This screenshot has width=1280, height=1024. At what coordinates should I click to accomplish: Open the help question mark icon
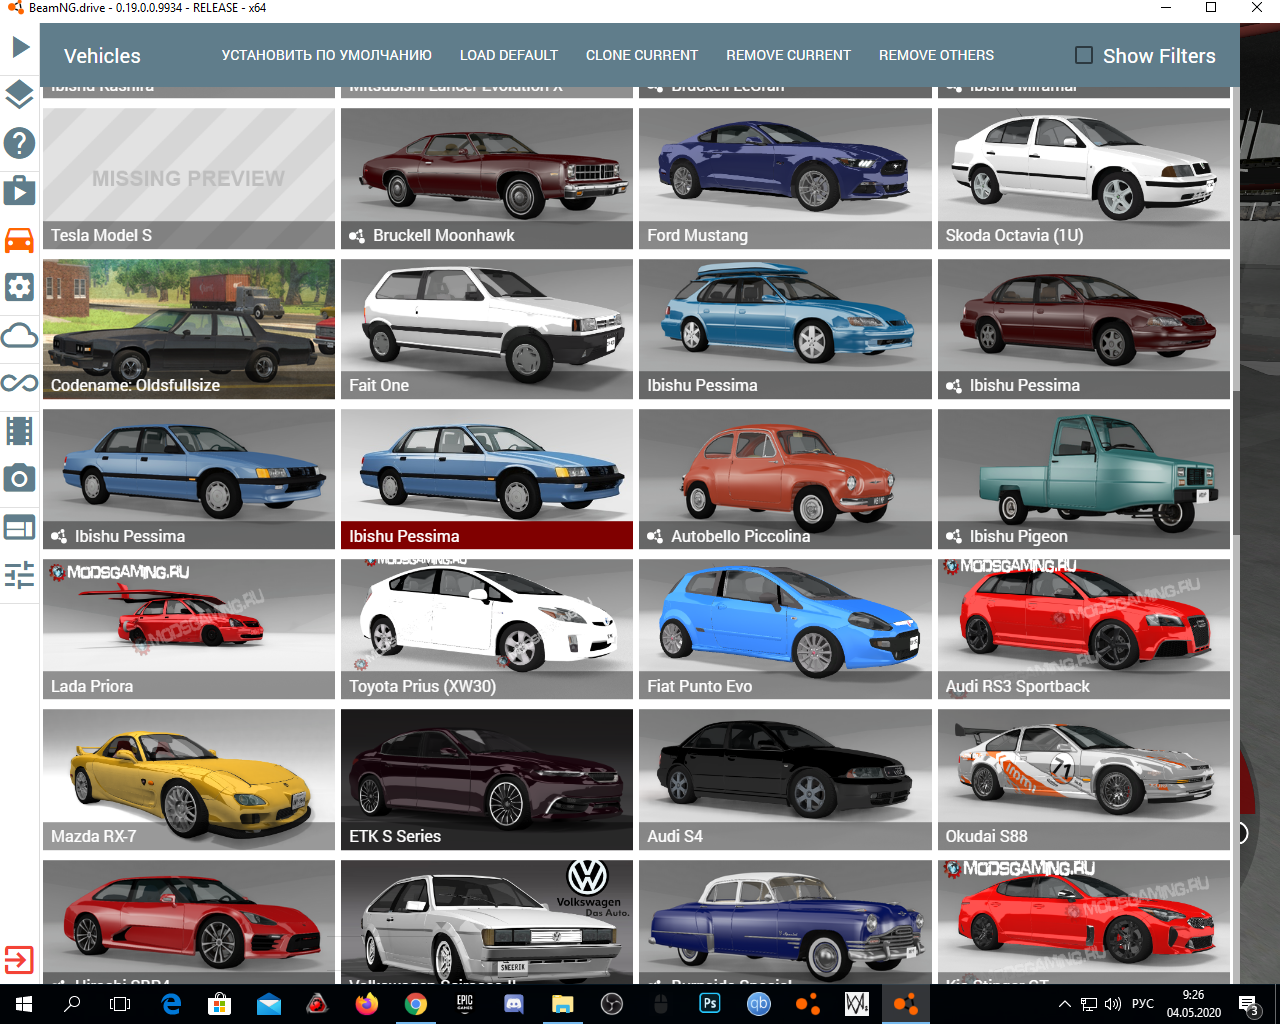[20, 143]
